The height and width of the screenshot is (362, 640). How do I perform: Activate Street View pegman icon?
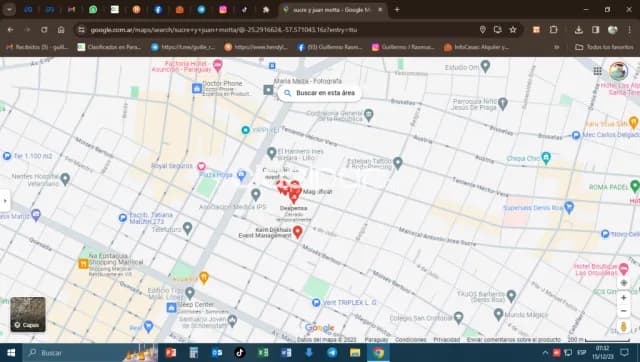click(x=623, y=327)
